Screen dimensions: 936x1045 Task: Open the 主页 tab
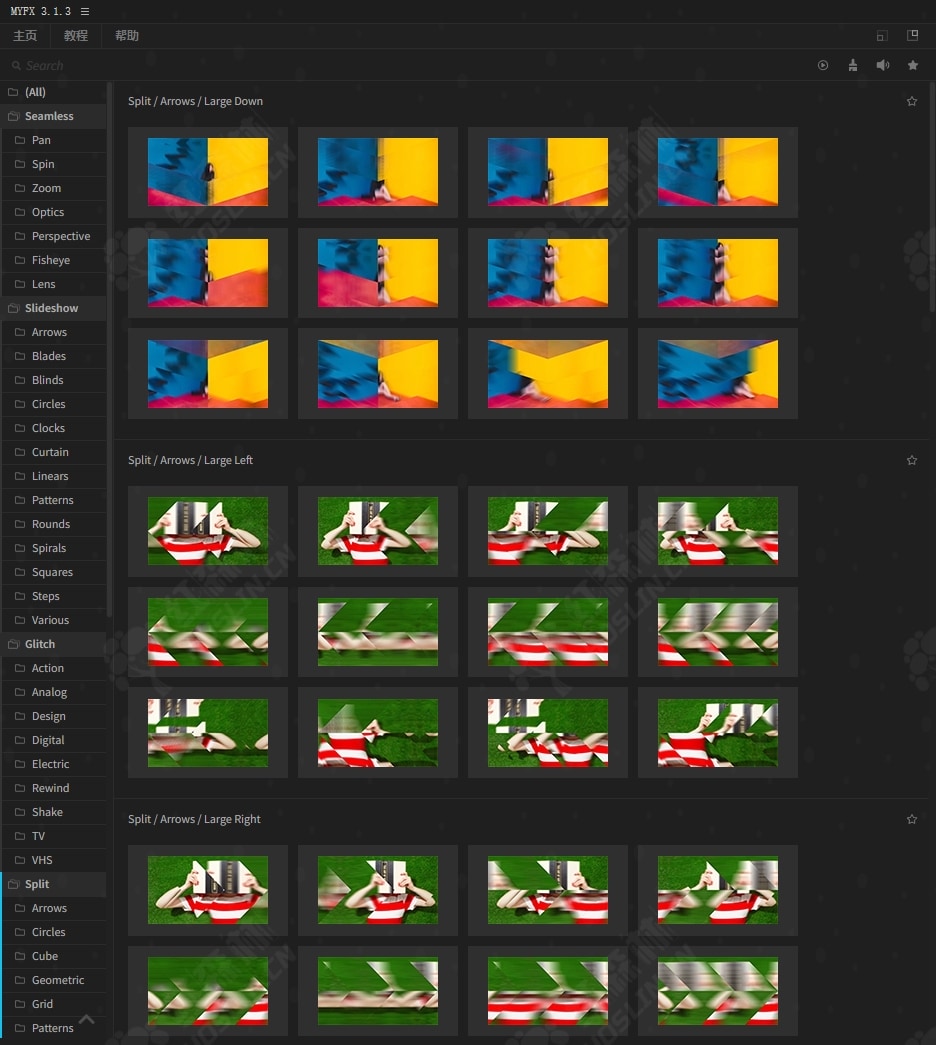coord(25,36)
